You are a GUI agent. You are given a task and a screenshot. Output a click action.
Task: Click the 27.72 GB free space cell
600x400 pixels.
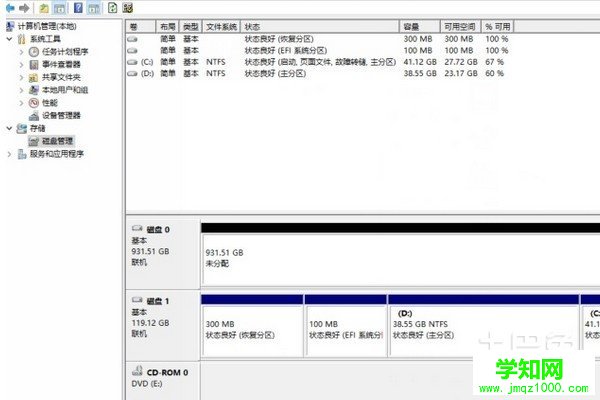(461, 62)
